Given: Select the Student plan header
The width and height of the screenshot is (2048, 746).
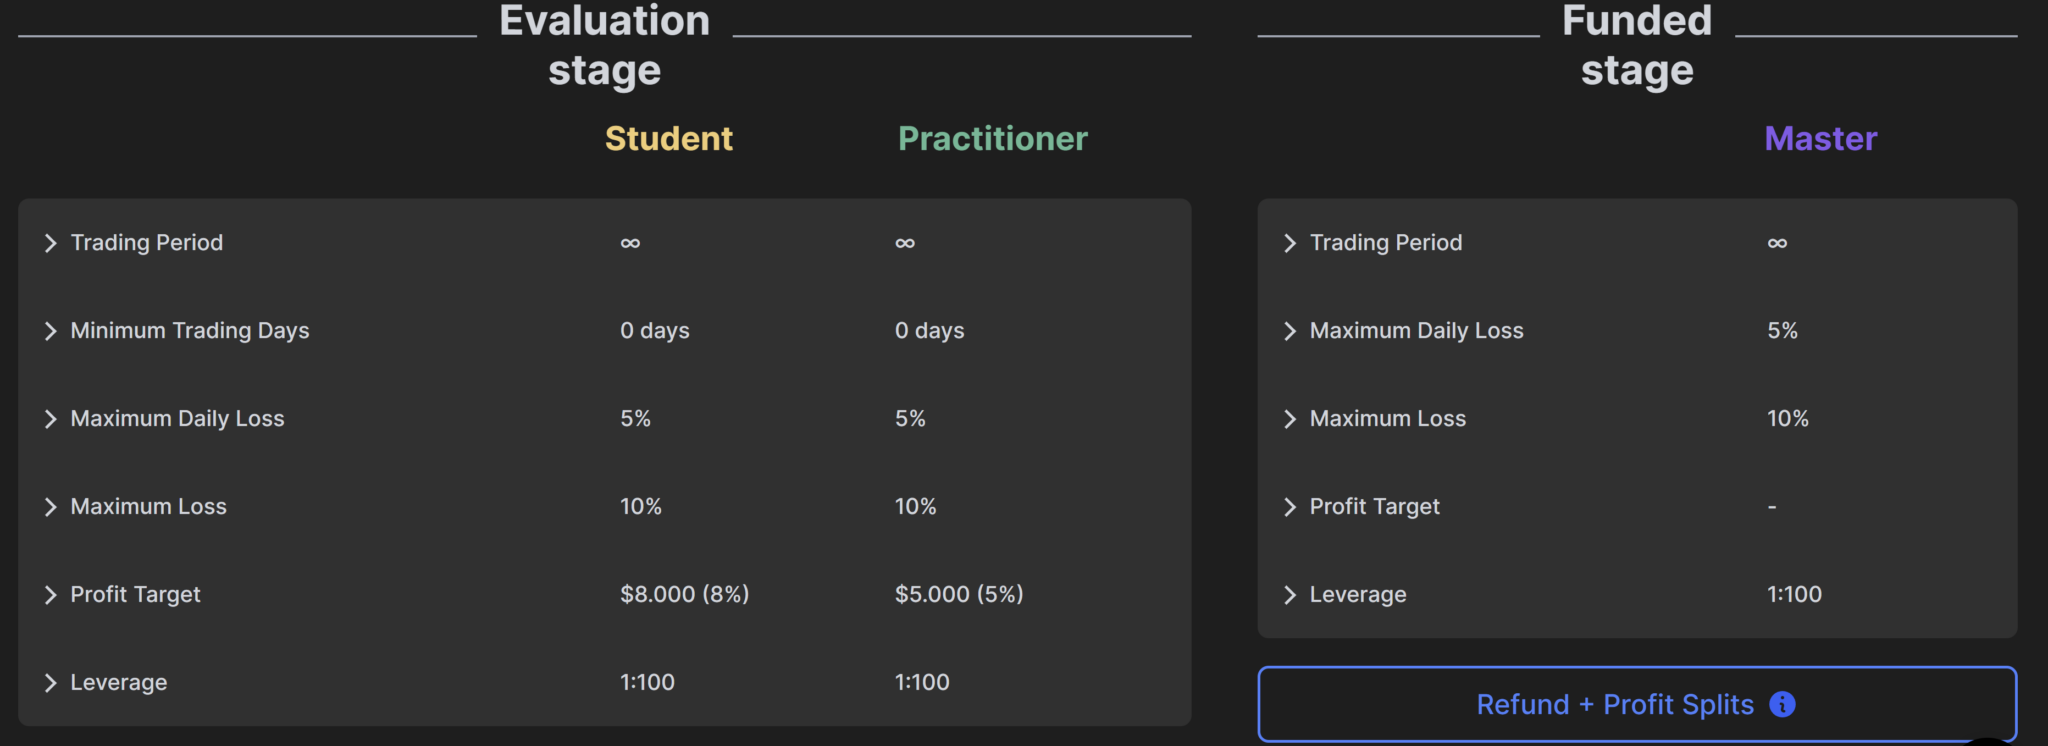Looking at the screenshot, I should [668, 139].
